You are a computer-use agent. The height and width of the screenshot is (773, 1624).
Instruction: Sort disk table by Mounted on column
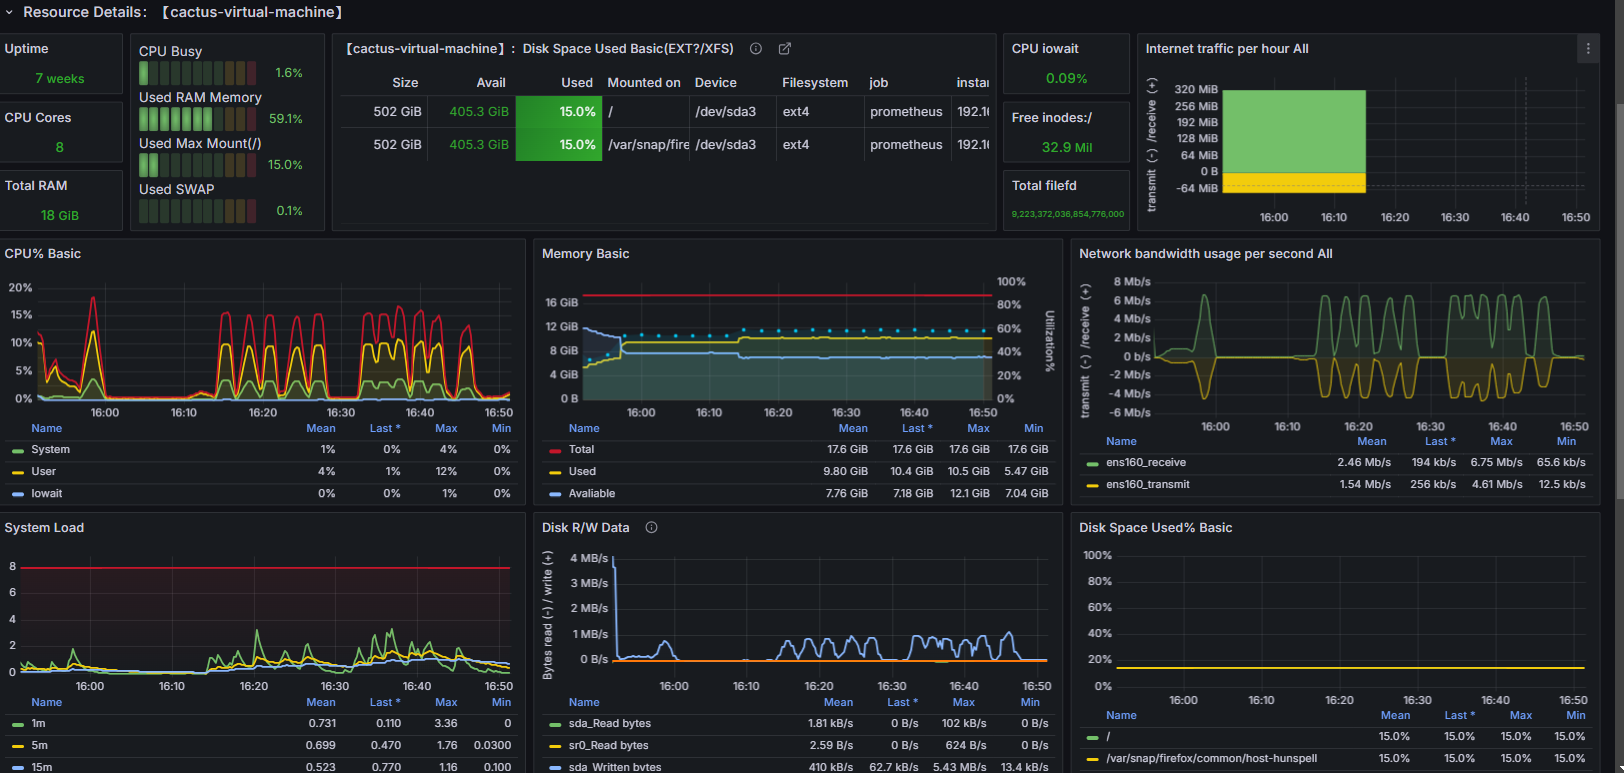coord(644,83)
